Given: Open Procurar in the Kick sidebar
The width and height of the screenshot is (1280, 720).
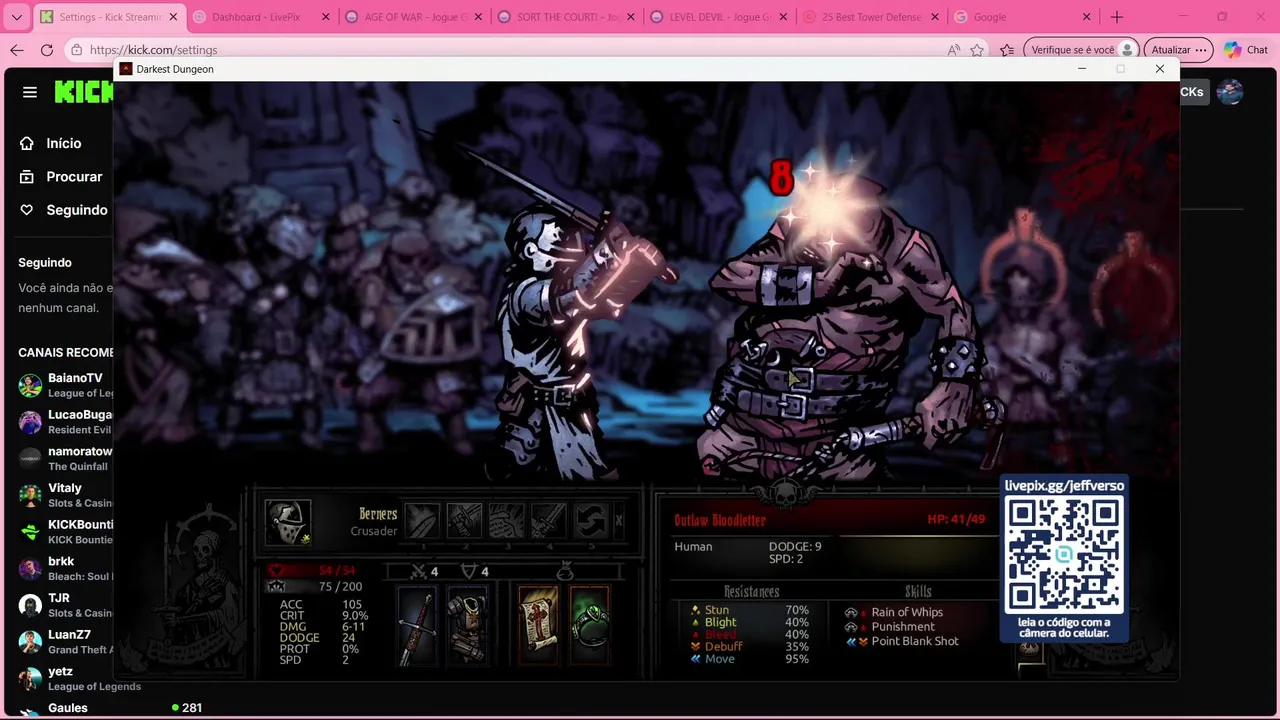Looking at the screenshot, I should click(x=61, y=177).
